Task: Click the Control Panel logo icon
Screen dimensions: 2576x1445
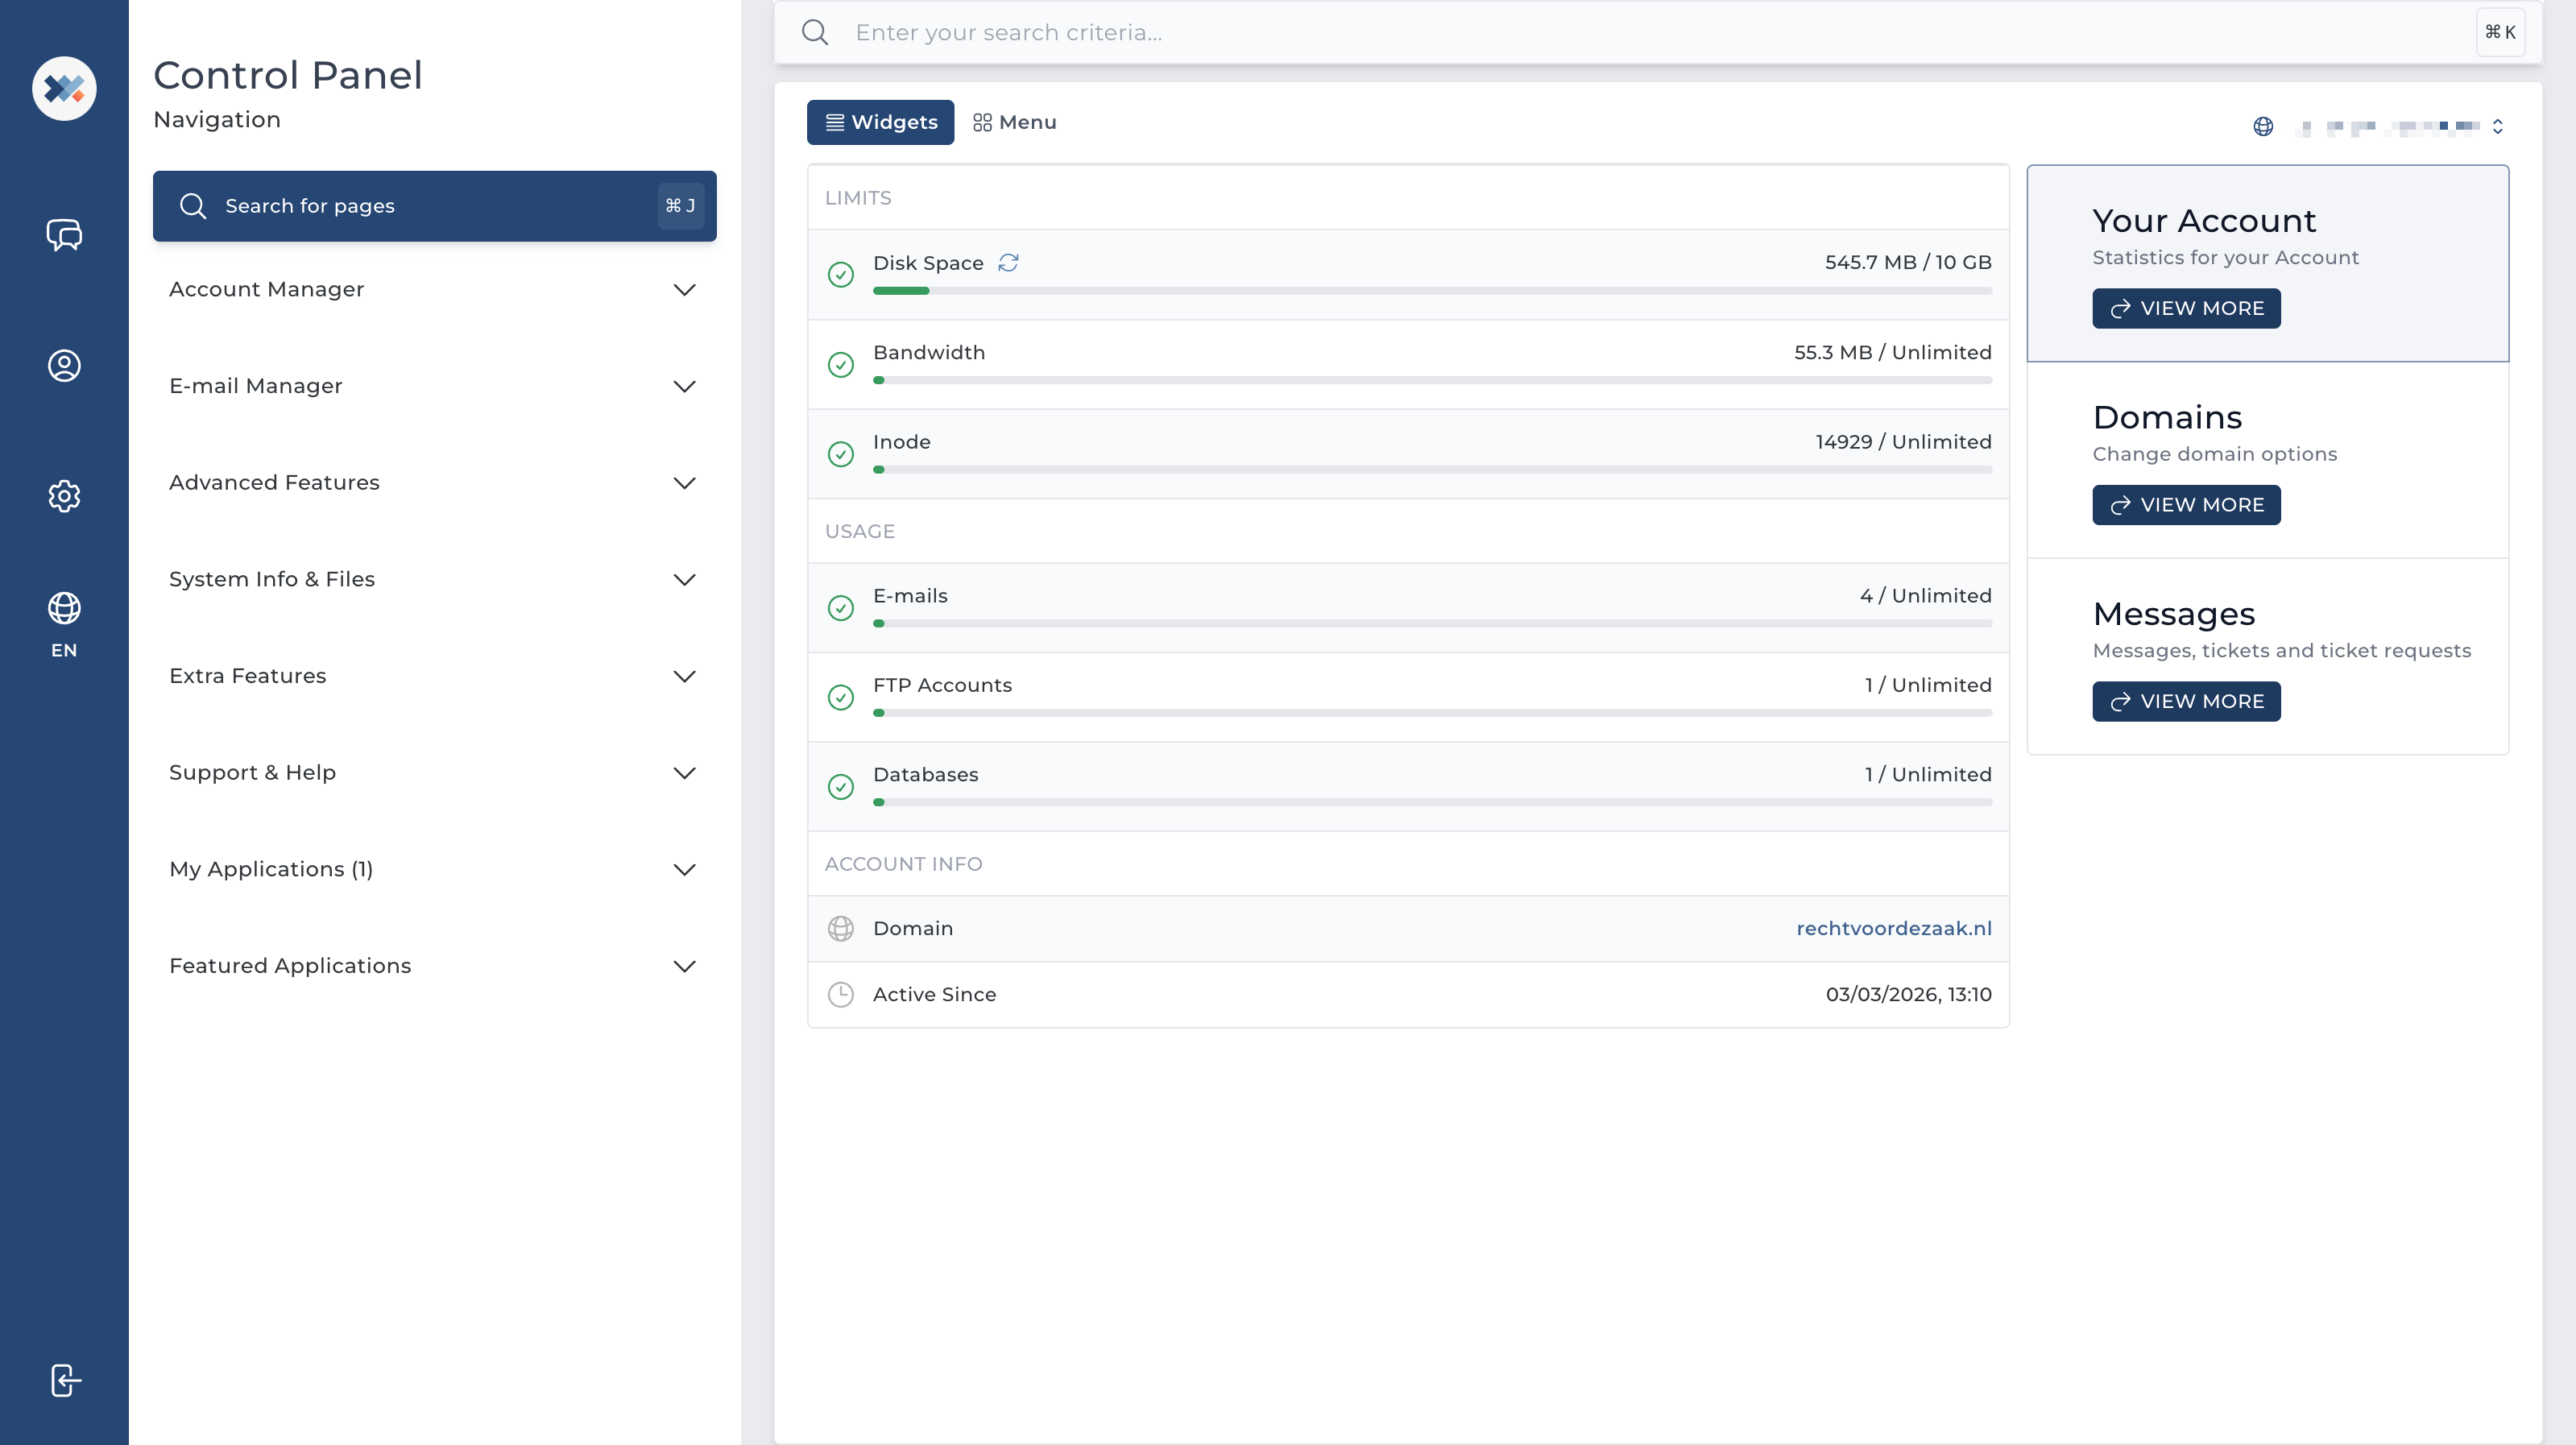Action: [x=64, y=88]
